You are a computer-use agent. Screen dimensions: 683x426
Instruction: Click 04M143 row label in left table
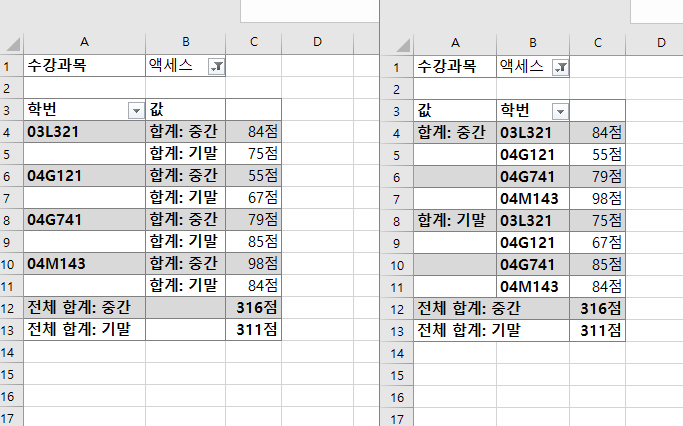click(84, 263)
